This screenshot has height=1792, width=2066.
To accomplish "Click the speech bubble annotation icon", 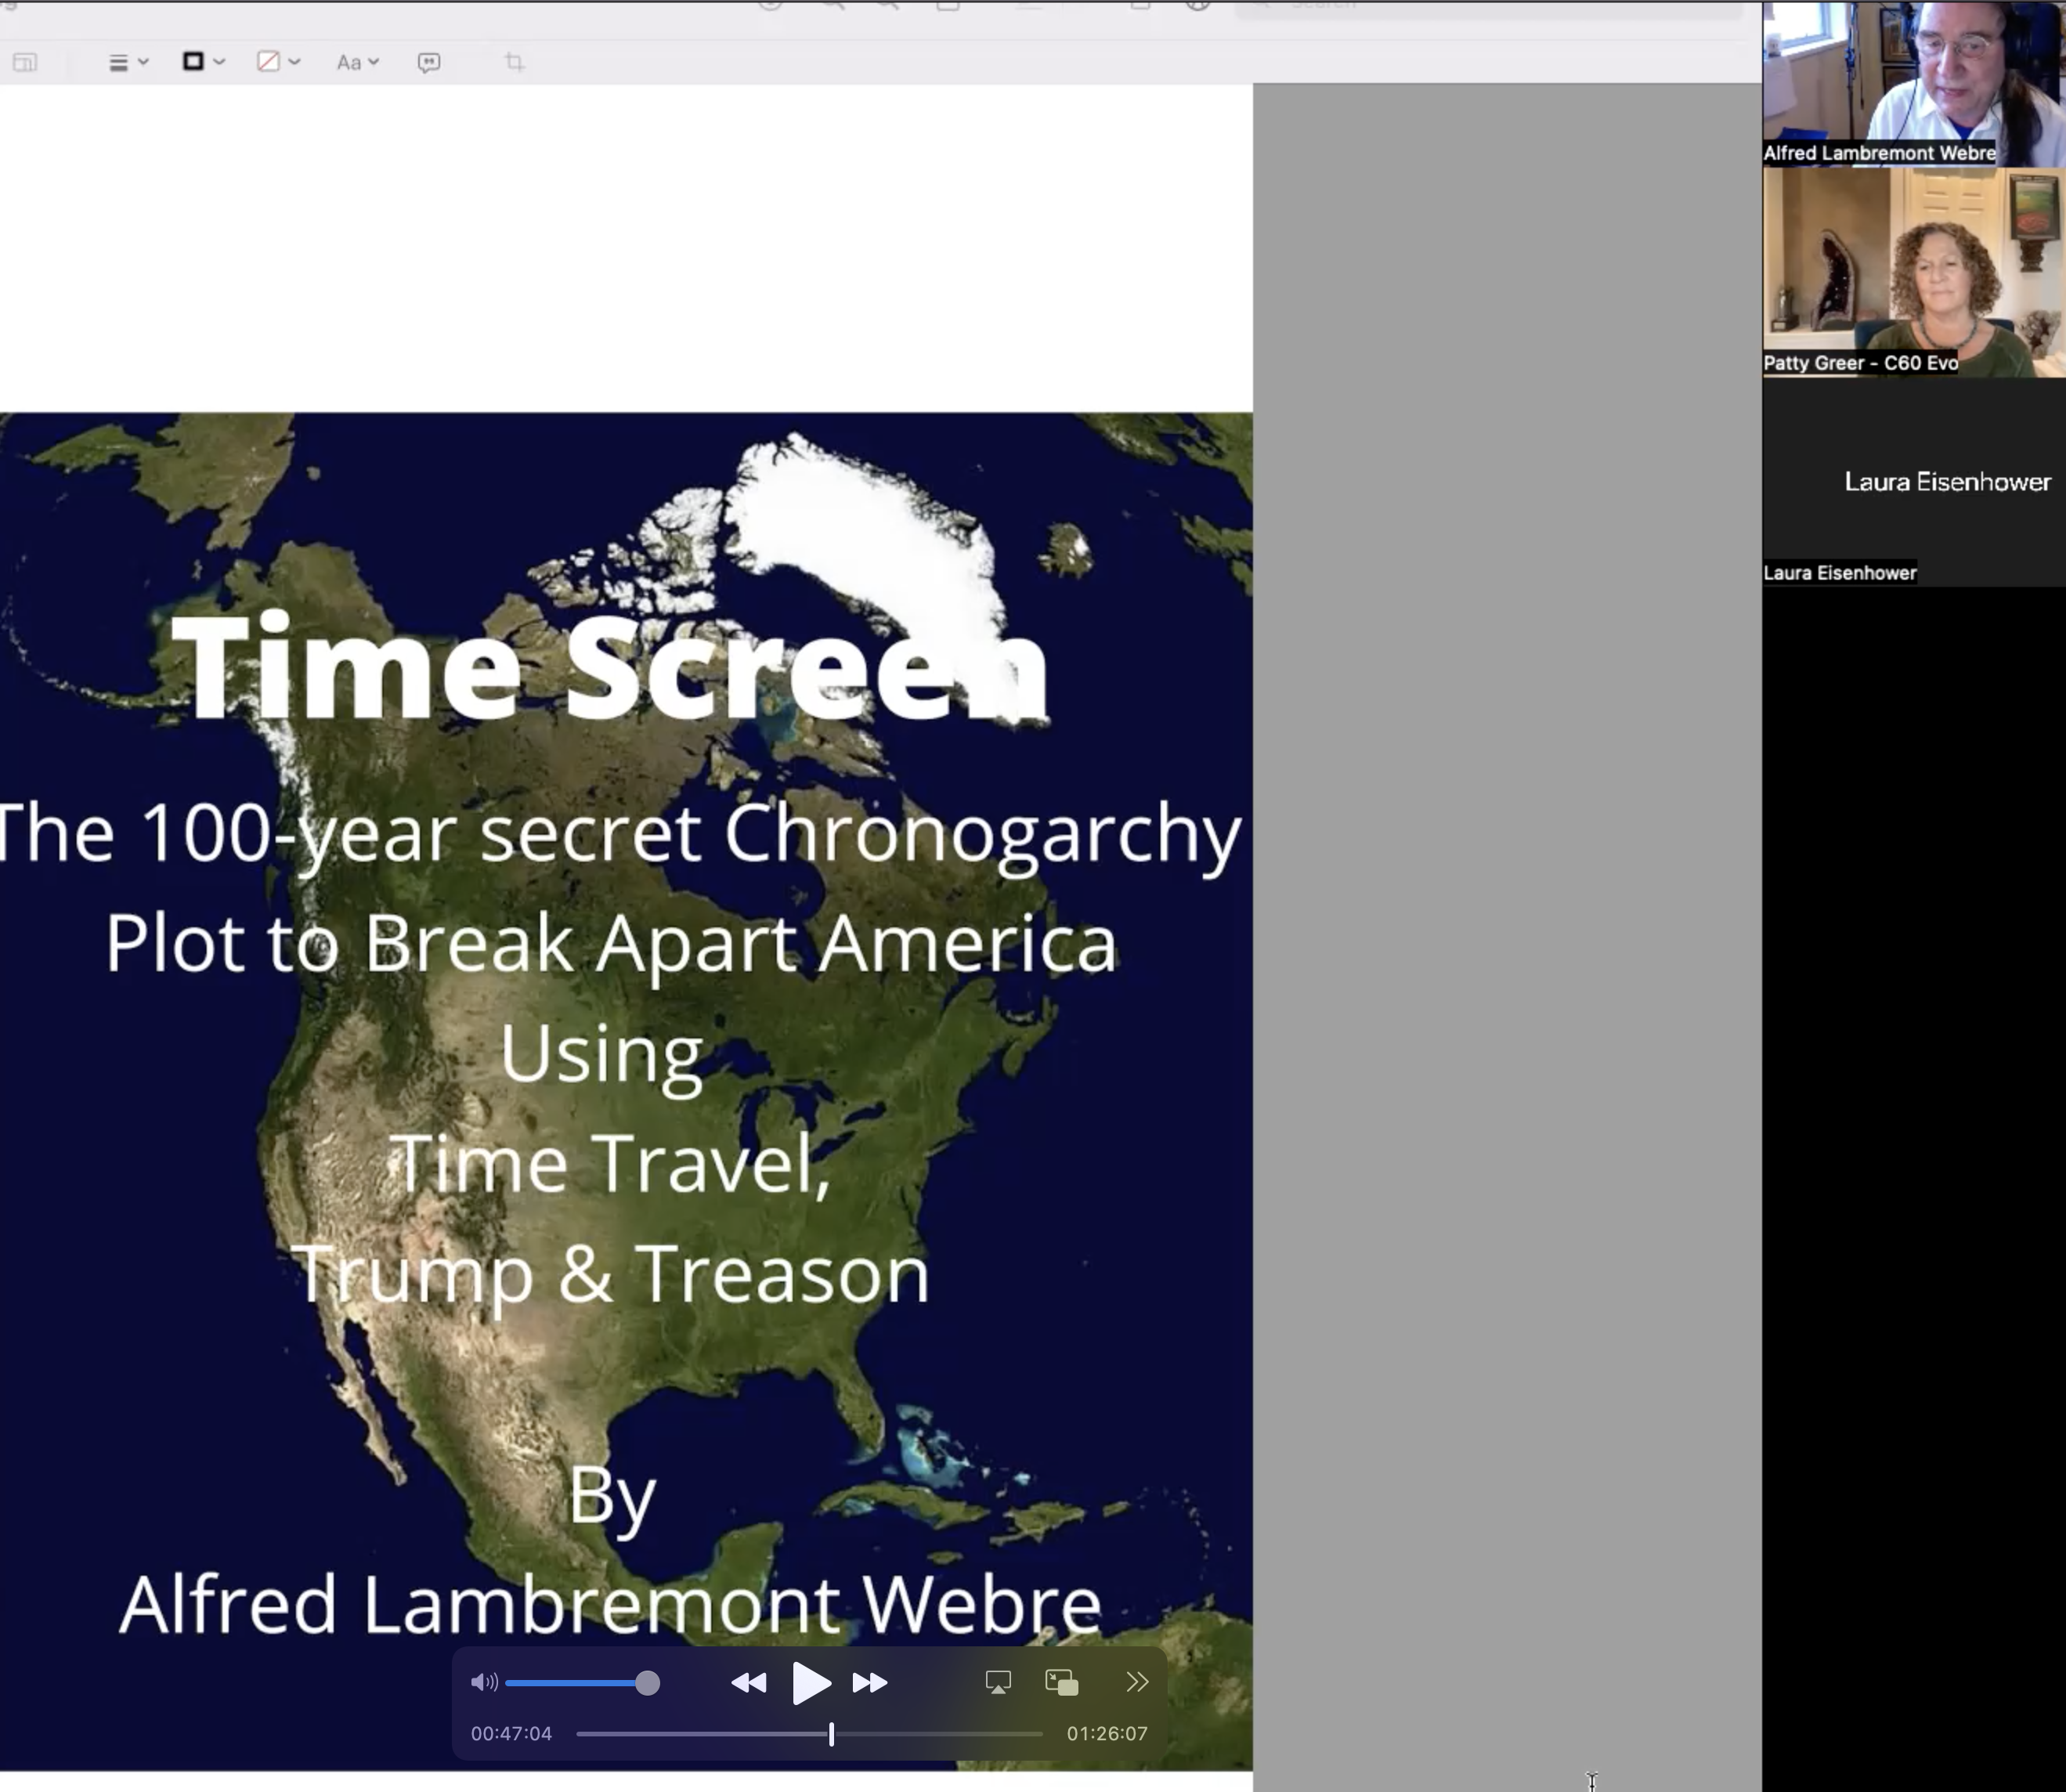I will point(429,63).
